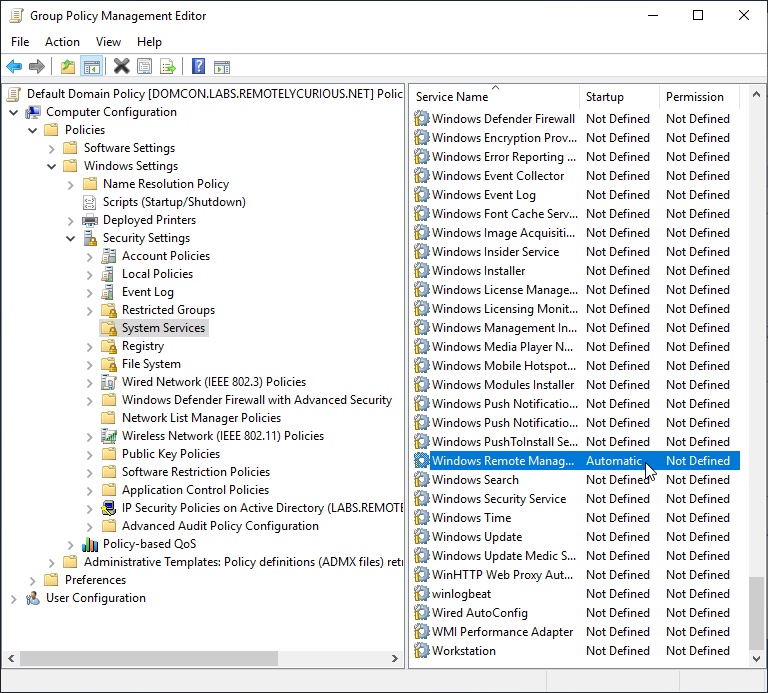
Task: Click the Windows Installer service icon
Action: point(421,270)
